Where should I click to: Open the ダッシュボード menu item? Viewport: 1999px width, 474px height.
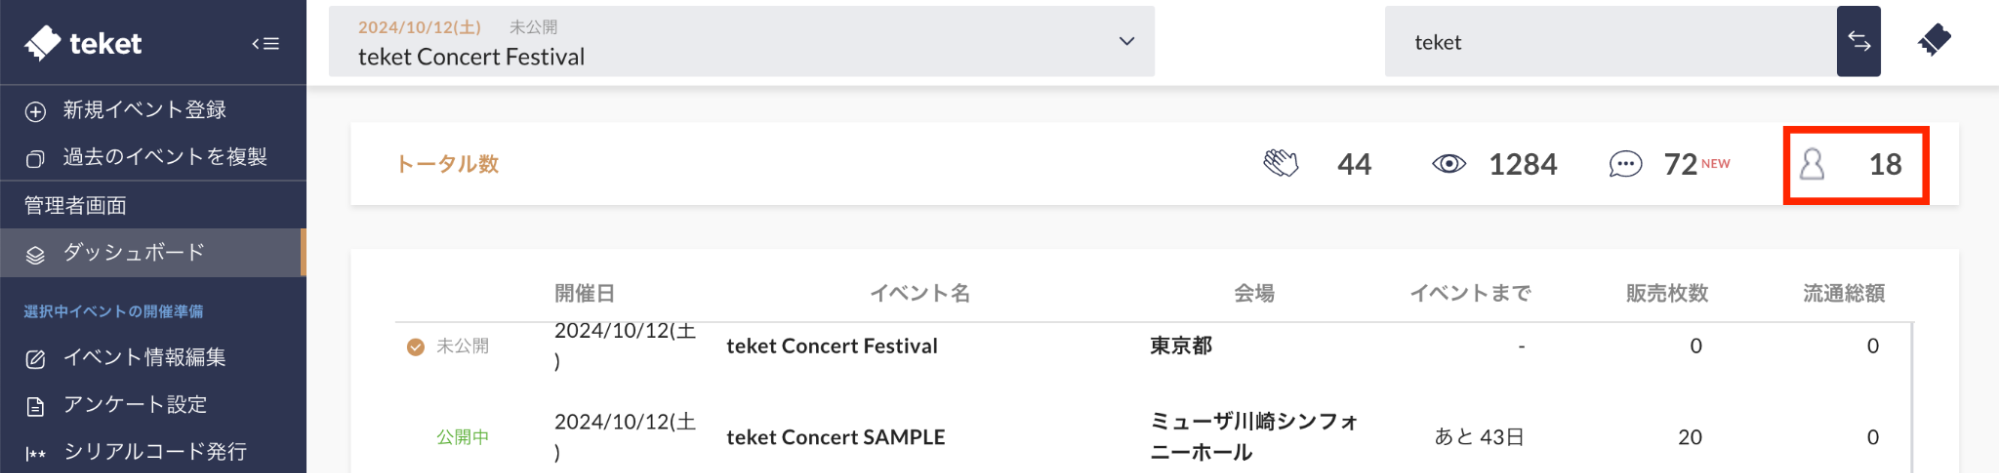pos(134,253)
